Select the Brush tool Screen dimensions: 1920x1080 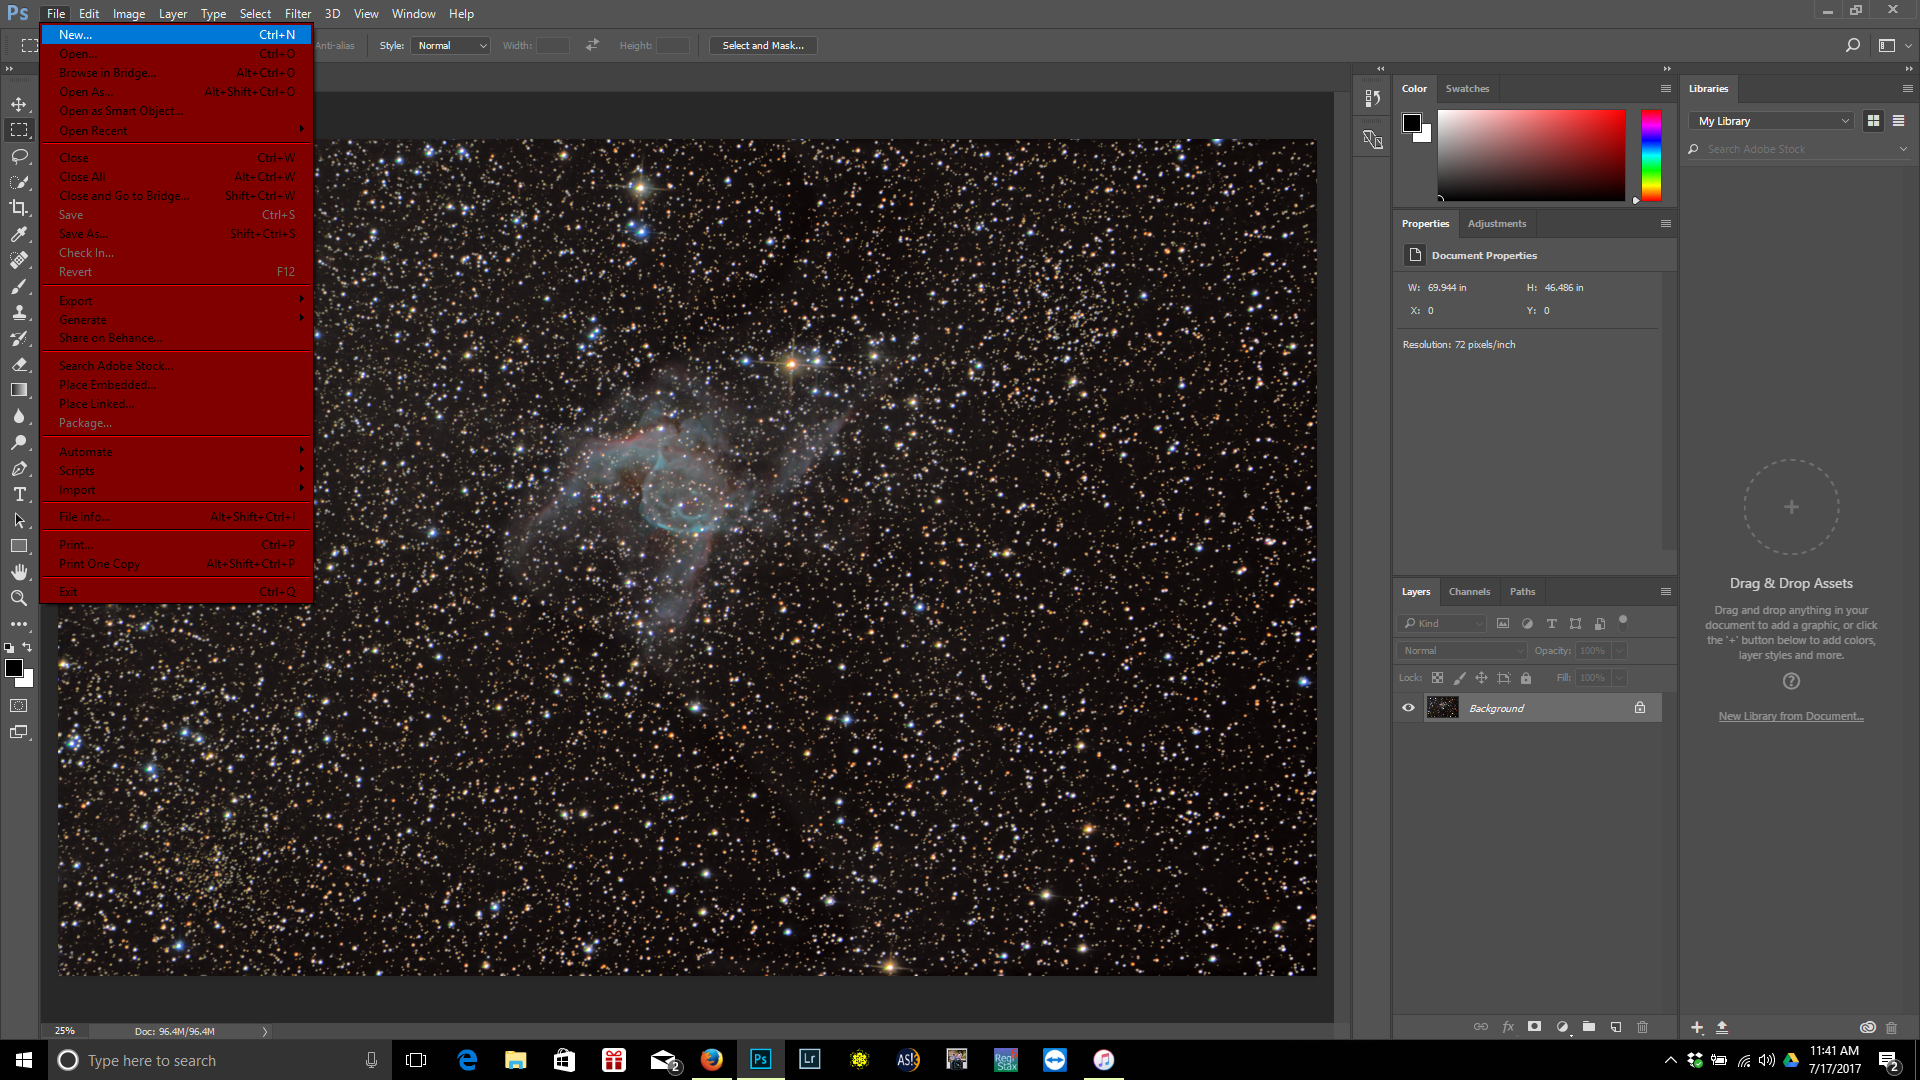19,286
